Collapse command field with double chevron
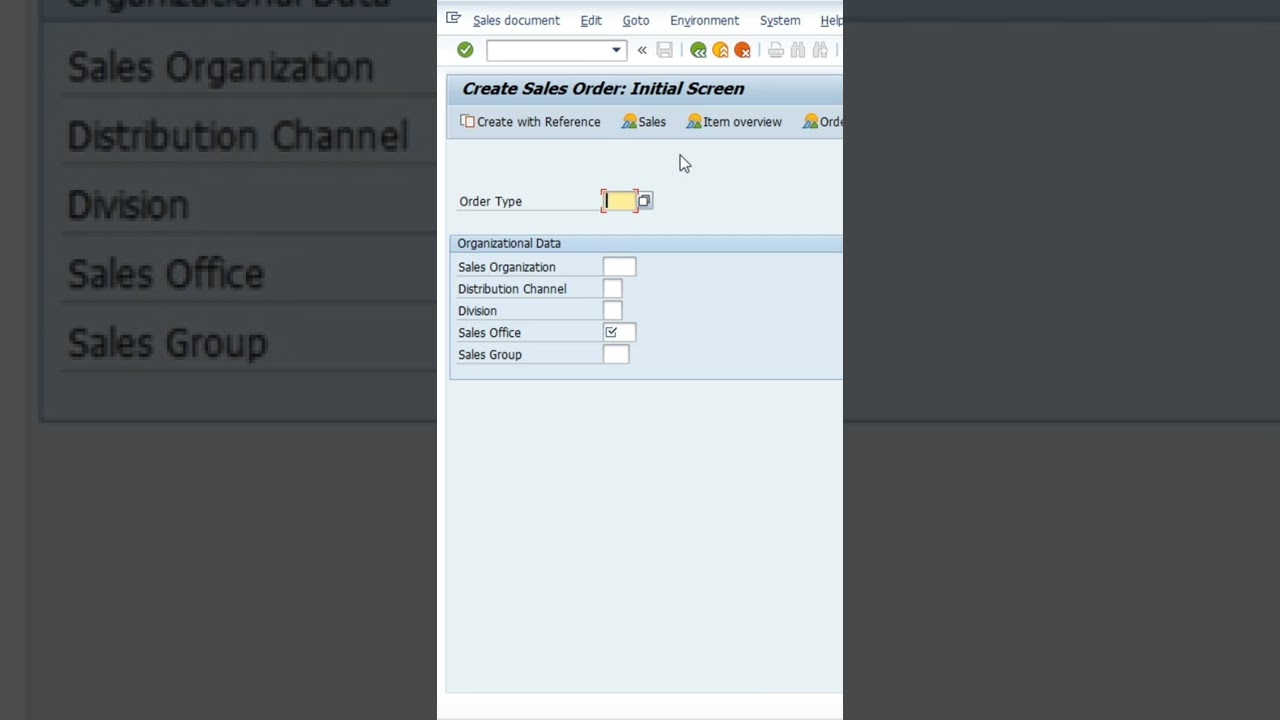Viewport: 1280px width, 720px height. click(x=642, y=50)
